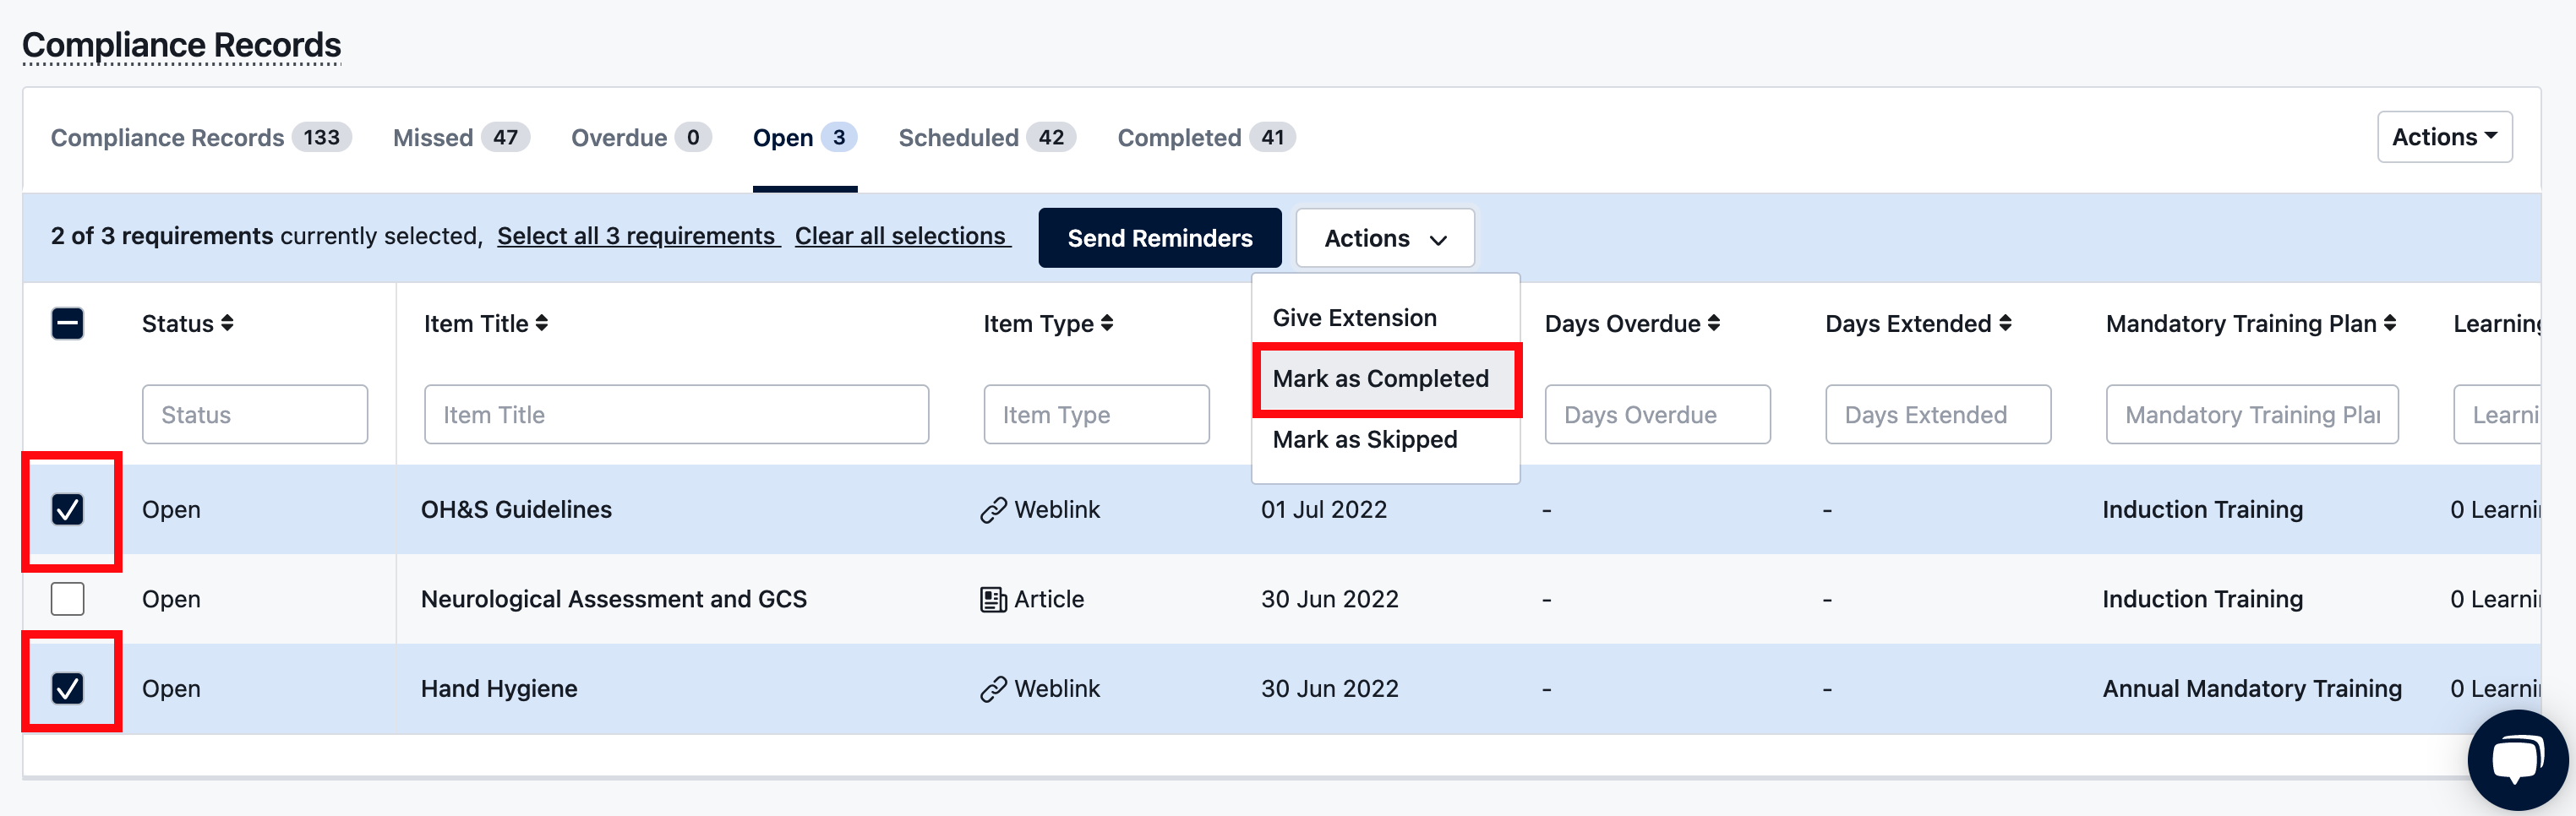This screenshot has width=2576, height=816.
Task: Click the Send Reminders button
Action: (1159, 238)
